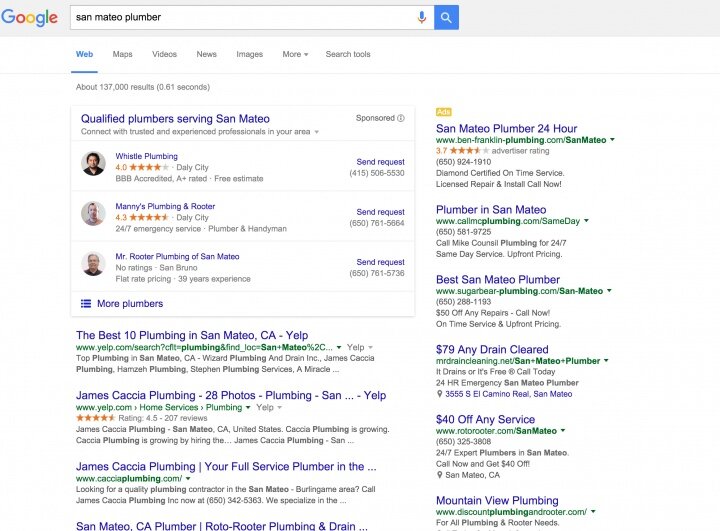Open The Best 10 Plumbing in San Mateo Yelp result
The height and width of the screenshot is (531, 720).
(192, 335)
